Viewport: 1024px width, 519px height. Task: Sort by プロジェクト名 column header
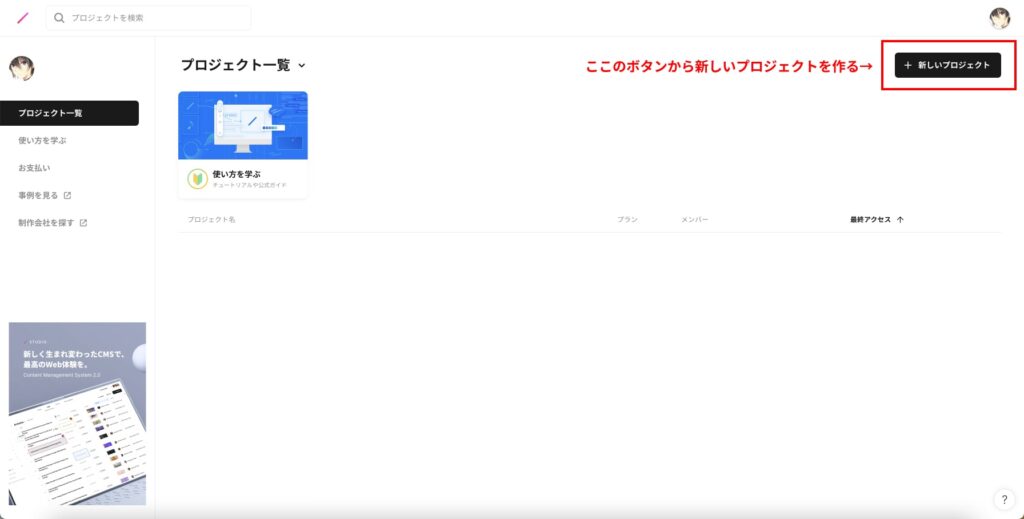212,220
